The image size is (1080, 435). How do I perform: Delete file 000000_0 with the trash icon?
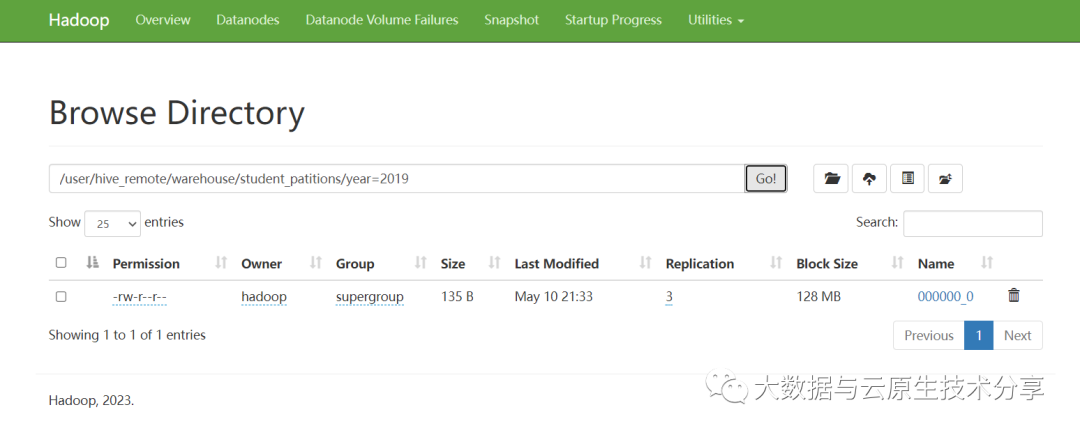coord(1014,295)
